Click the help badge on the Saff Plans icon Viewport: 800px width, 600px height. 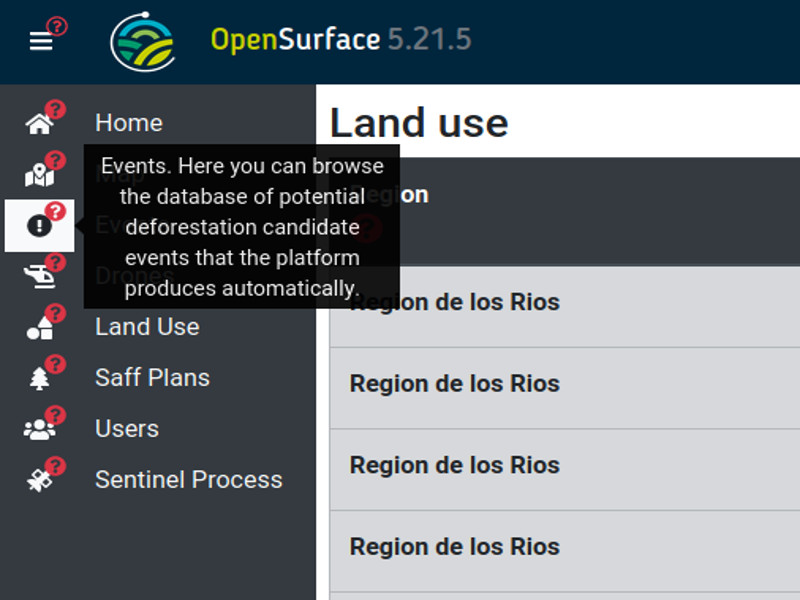tap(55, 364)
